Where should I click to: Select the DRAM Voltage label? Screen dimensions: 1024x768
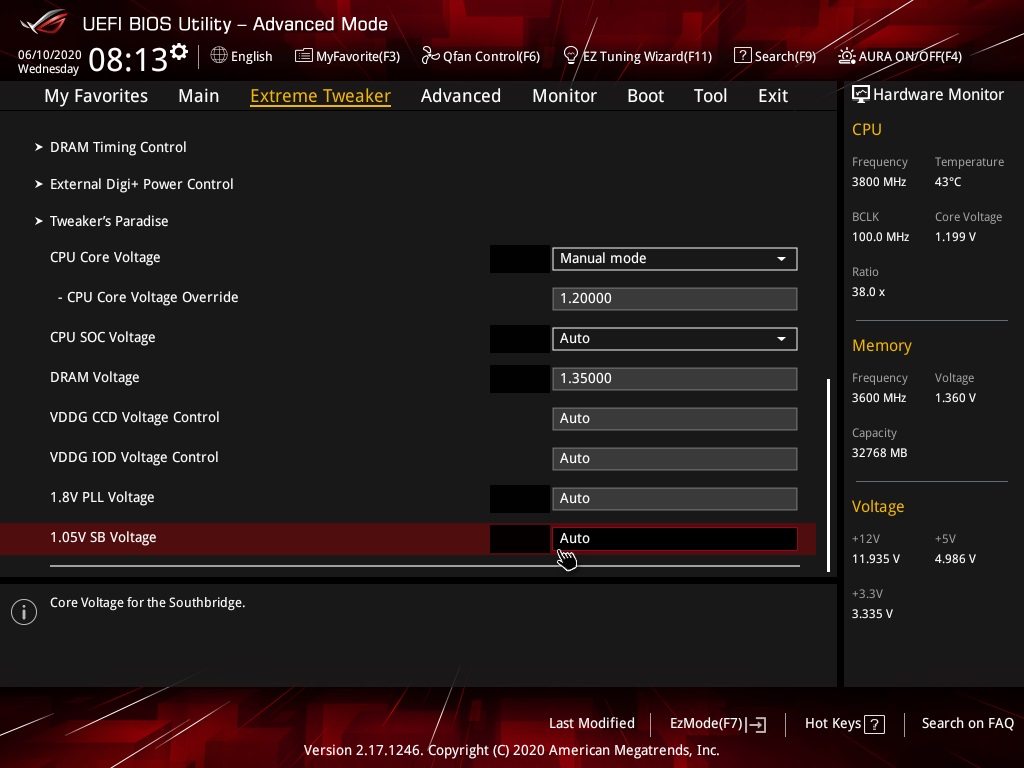[x=95, y=377]
